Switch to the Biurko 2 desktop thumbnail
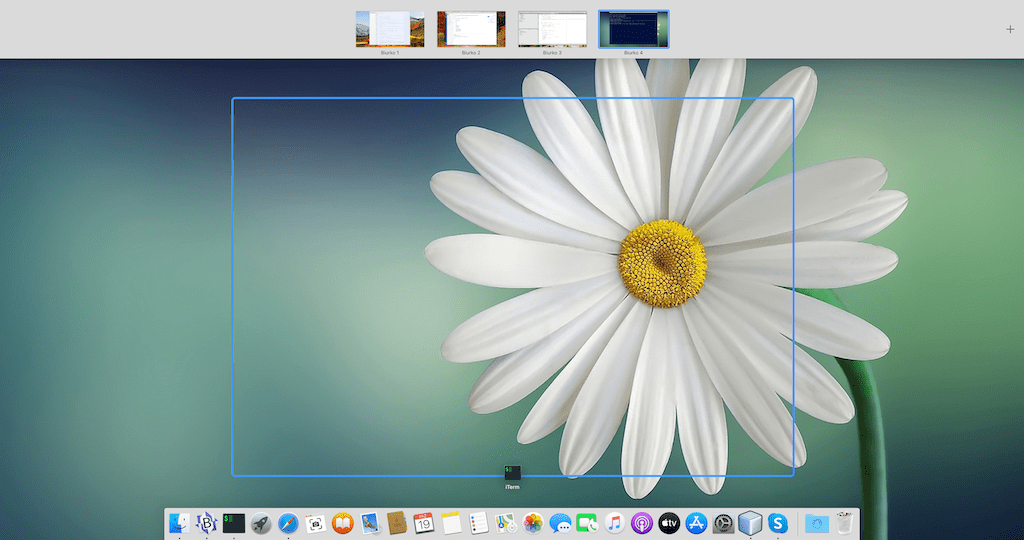Screen dimensions: 1024x540 471,29
